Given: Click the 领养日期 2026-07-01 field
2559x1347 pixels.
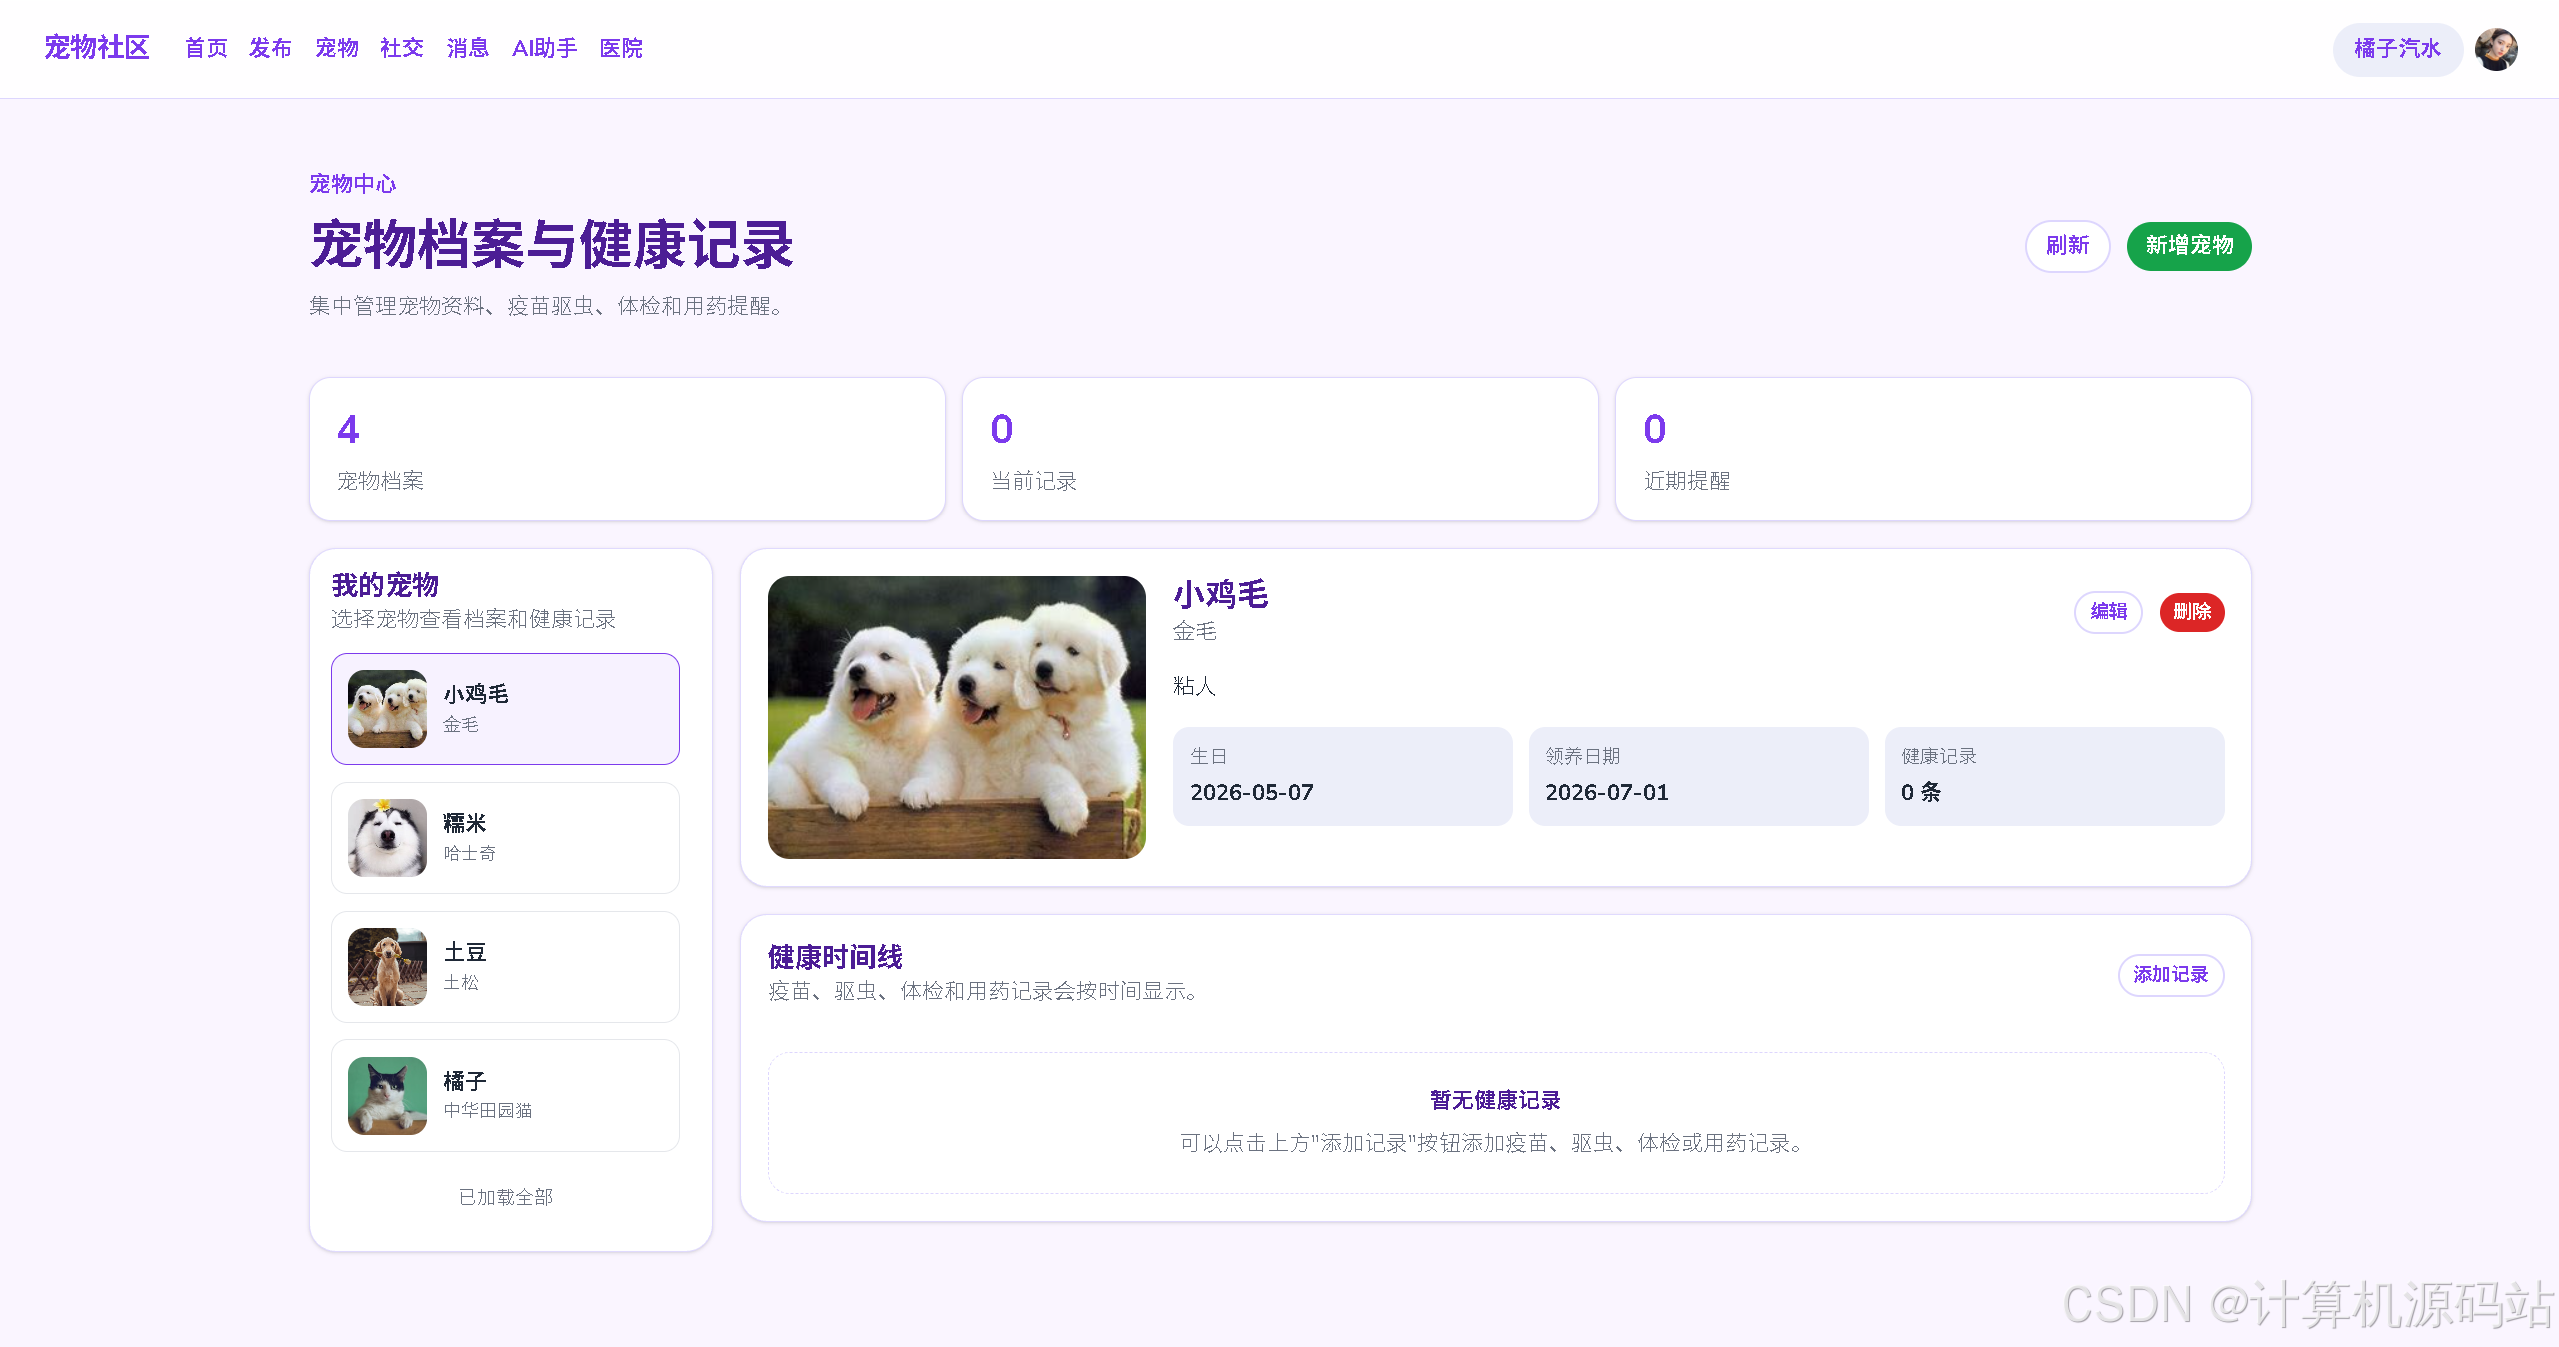Looking at the screenshot, I should [x=1698, y=776].
